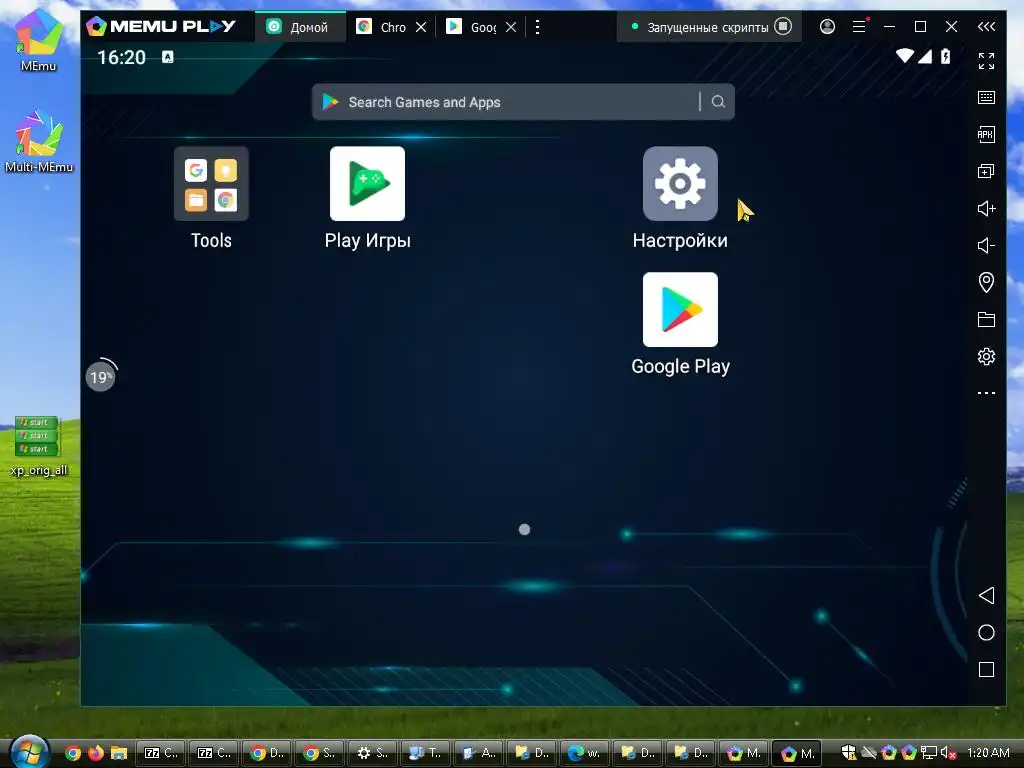The image size is (1024, 768).
Task: Open MEmu settings gear in sidebar
Action: click(x=986, y=357)
